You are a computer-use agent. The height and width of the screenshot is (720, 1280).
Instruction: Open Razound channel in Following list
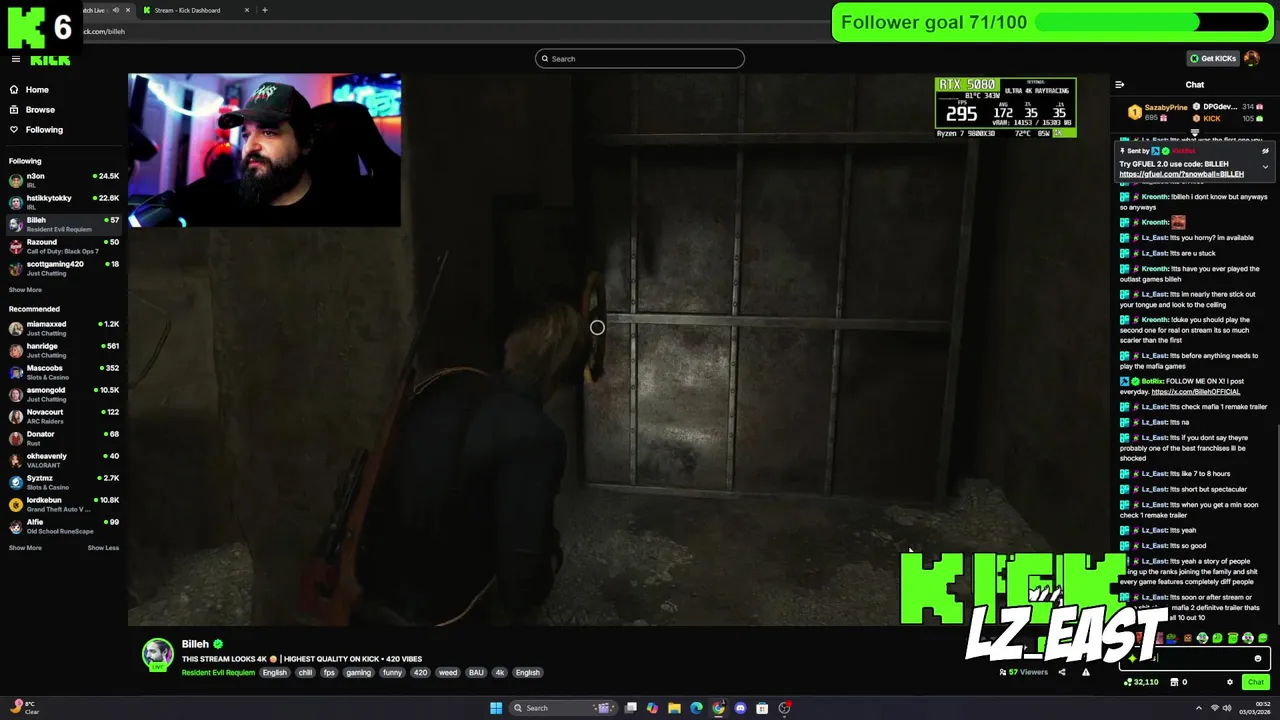tap(64, 246)
